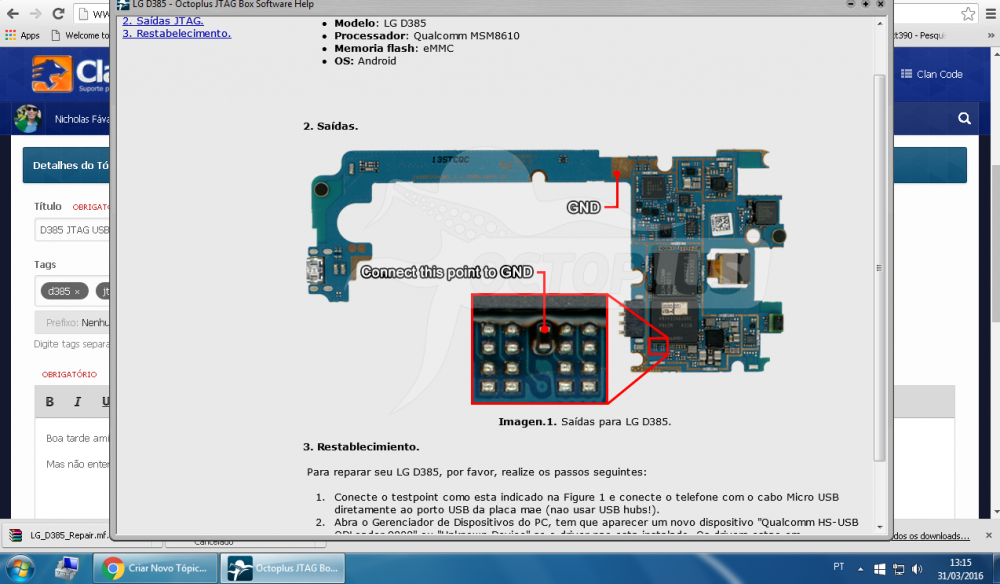Open the Windows Start menu
Image resolution: width=1000 pixels, height=584 pixels.
pos(19,567)
